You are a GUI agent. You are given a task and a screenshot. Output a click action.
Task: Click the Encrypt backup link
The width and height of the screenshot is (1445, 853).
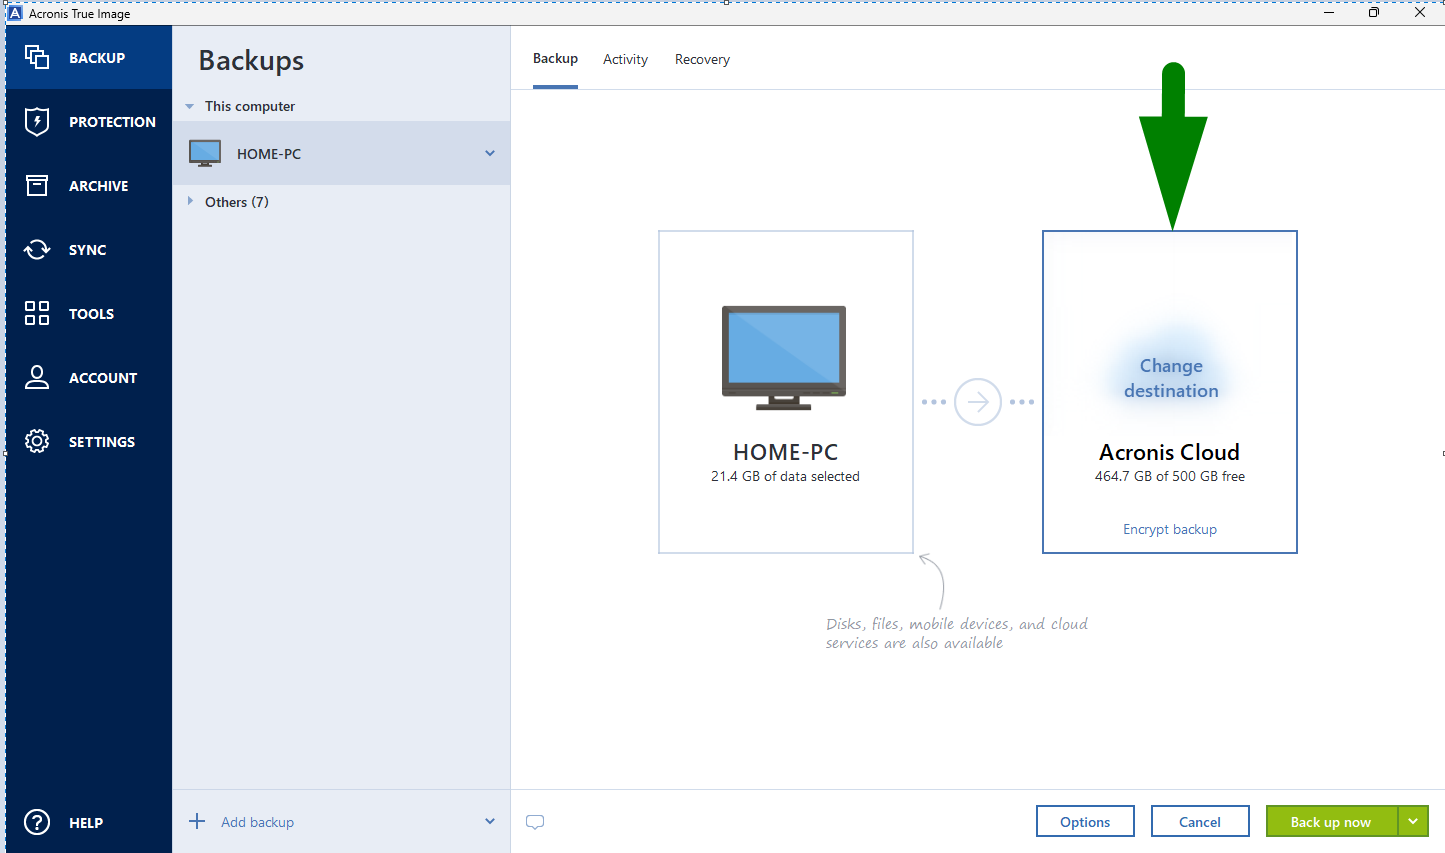coord(1169,529)
